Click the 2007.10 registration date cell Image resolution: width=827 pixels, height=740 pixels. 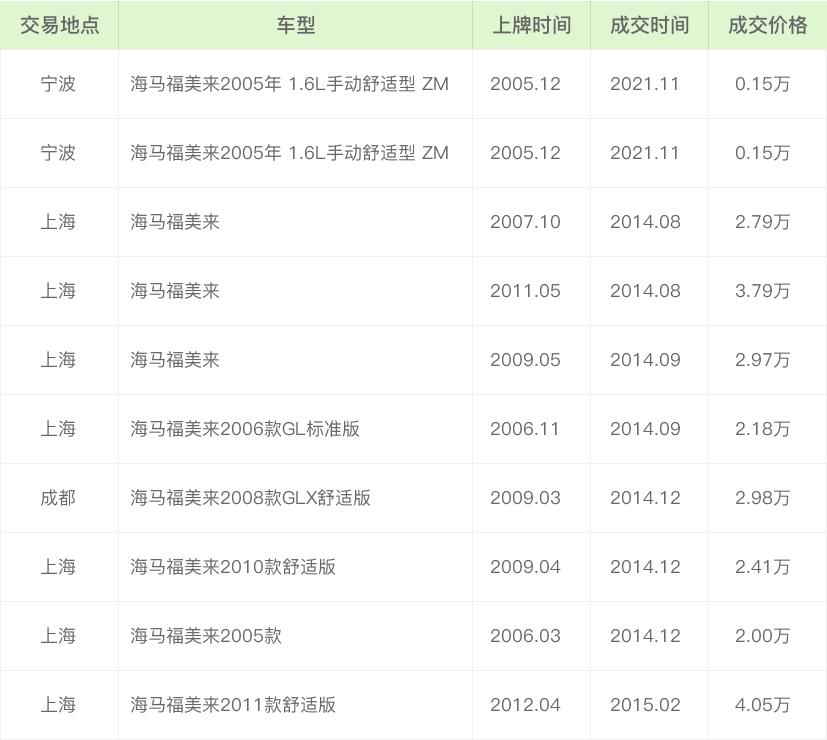click(525, 222)
